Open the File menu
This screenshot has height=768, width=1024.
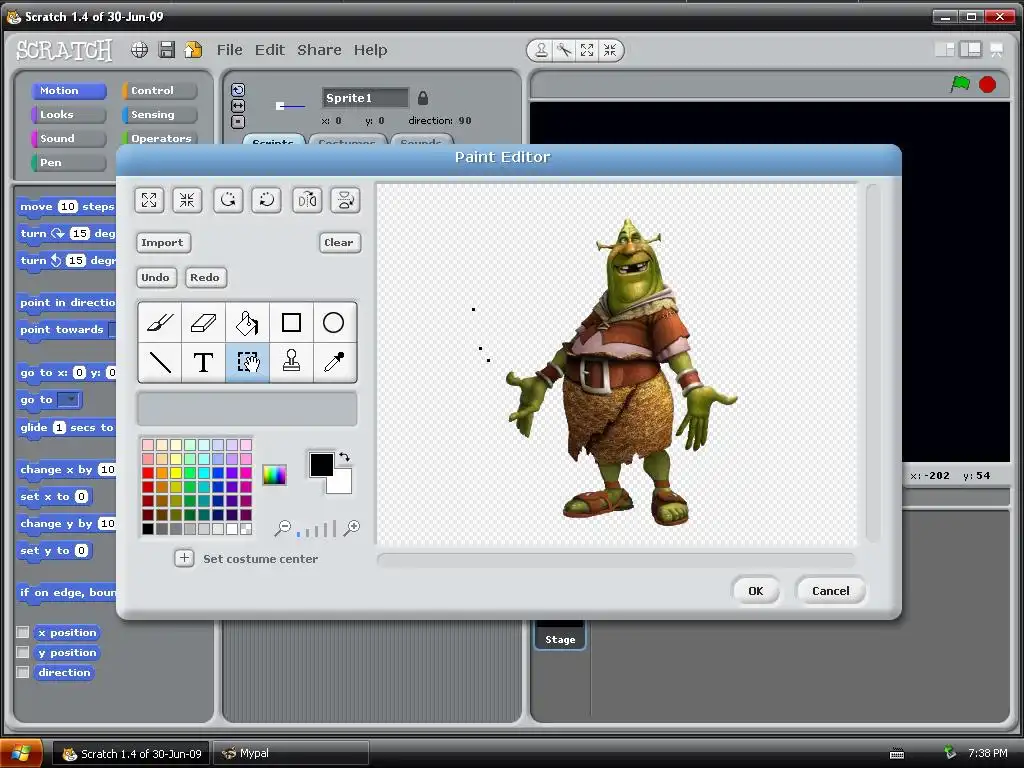[230, 50]
